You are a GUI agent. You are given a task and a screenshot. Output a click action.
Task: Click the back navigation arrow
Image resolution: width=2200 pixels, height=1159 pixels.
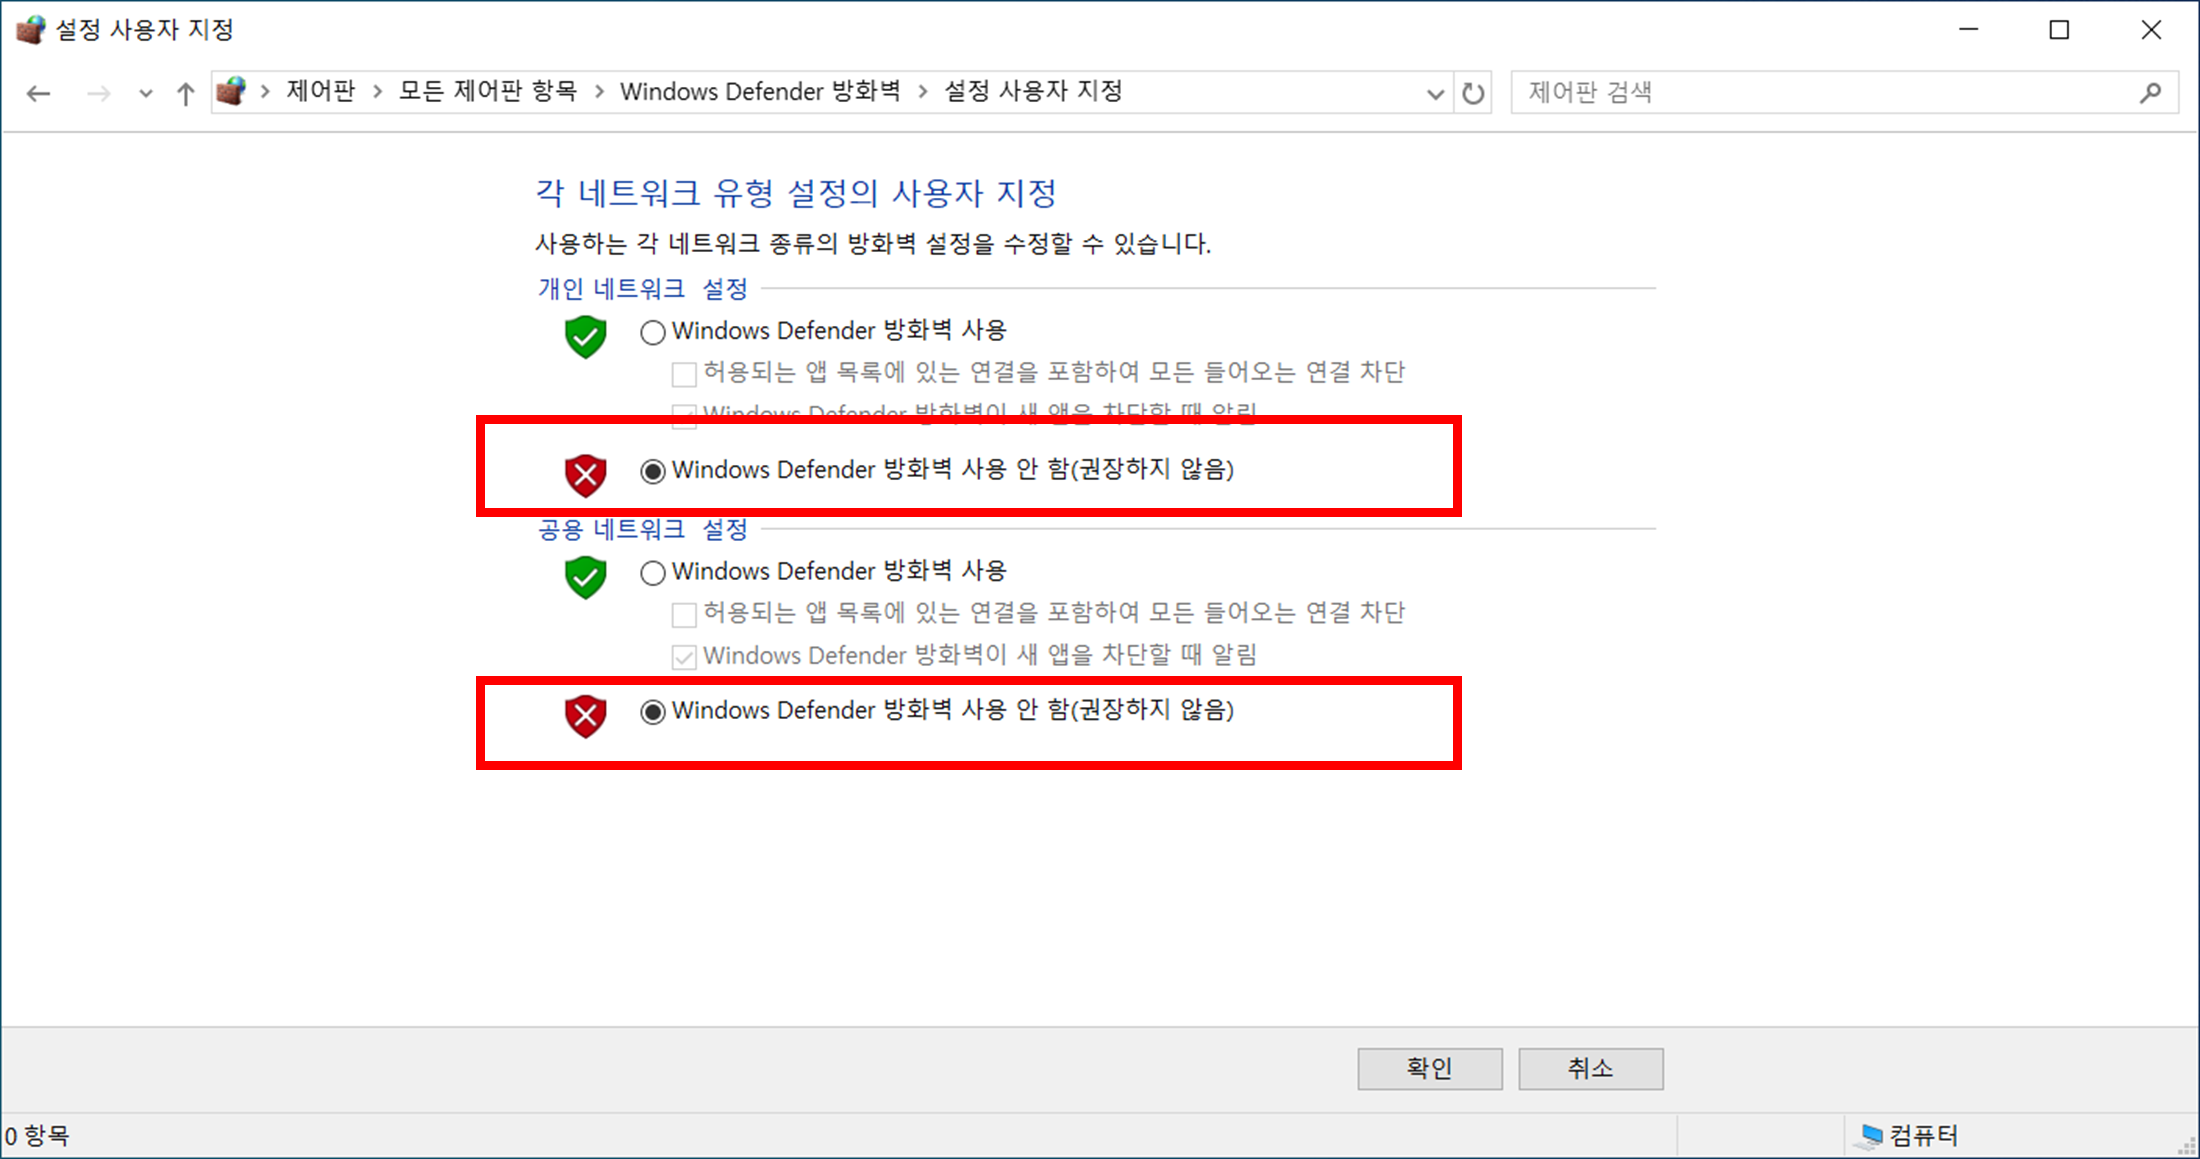coord(39,93)
